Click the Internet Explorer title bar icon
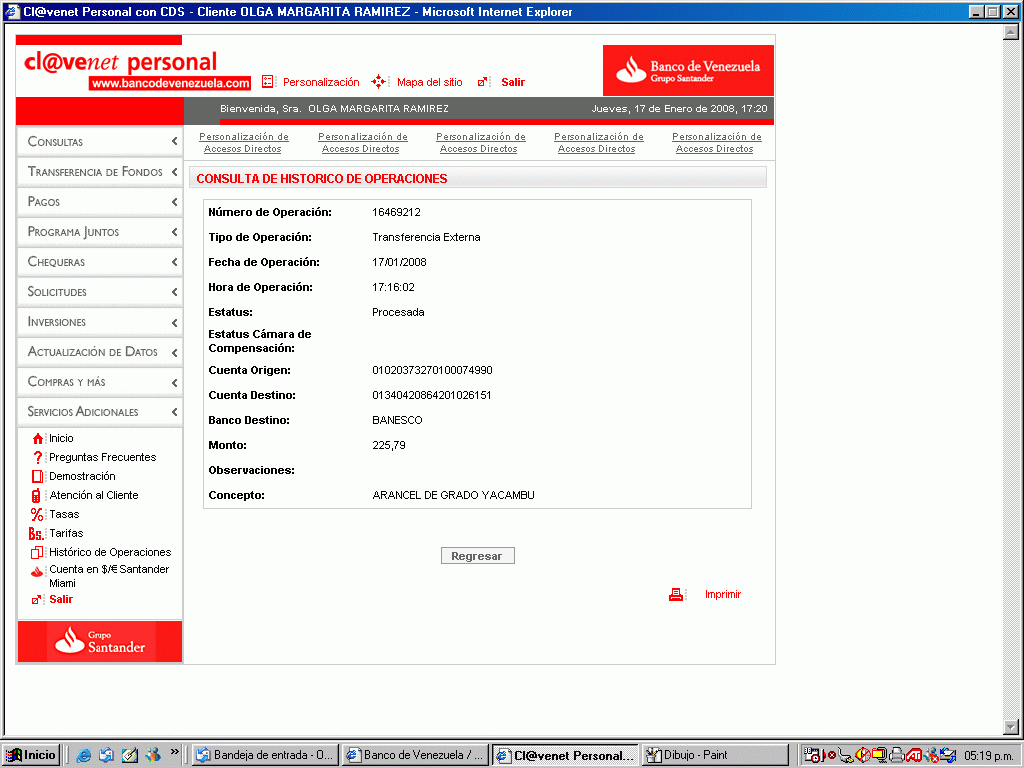Screen dimensions: 1024x768 pyautogui.click(x=12, y=11)
